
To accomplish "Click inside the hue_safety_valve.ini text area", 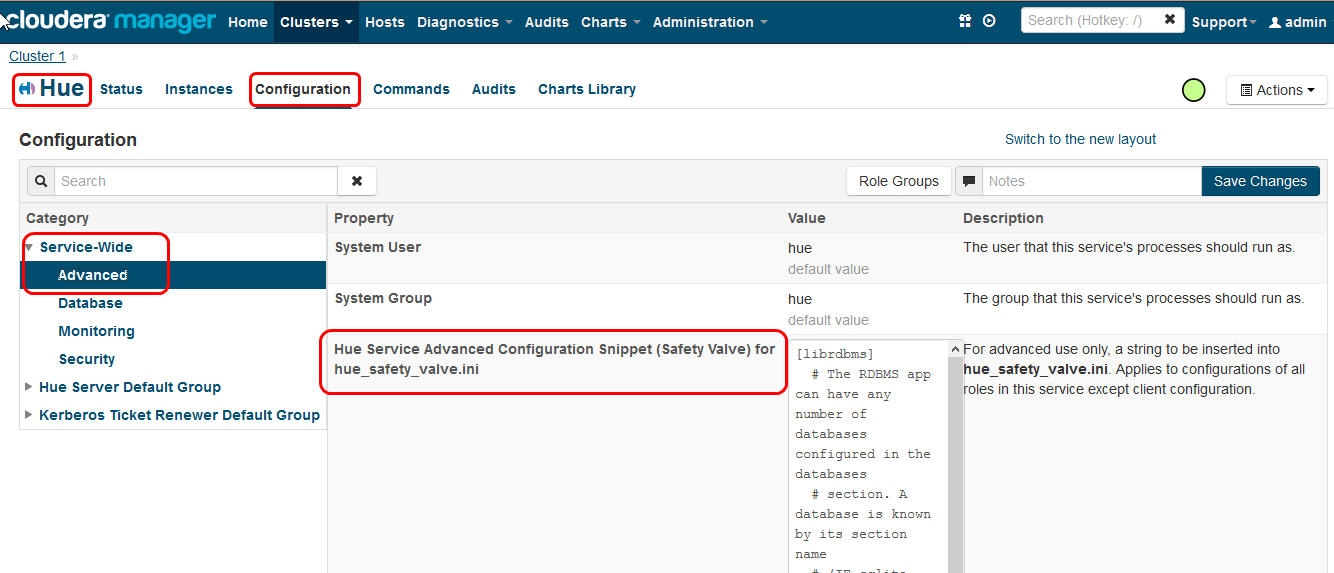I will [x=868, y=456].
